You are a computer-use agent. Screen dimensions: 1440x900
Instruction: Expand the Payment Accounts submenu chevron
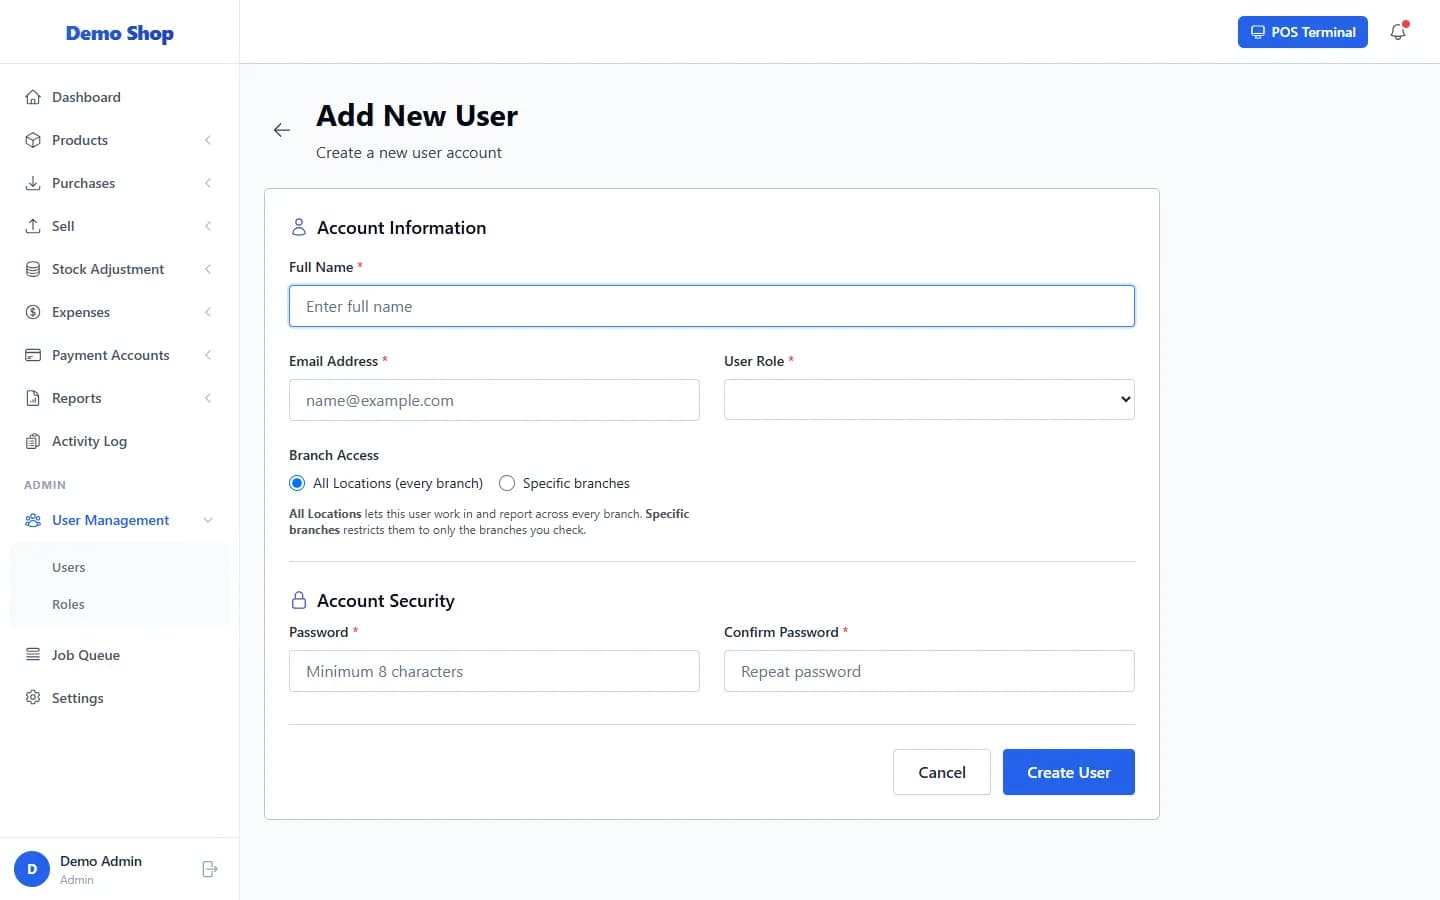(208, 355)
